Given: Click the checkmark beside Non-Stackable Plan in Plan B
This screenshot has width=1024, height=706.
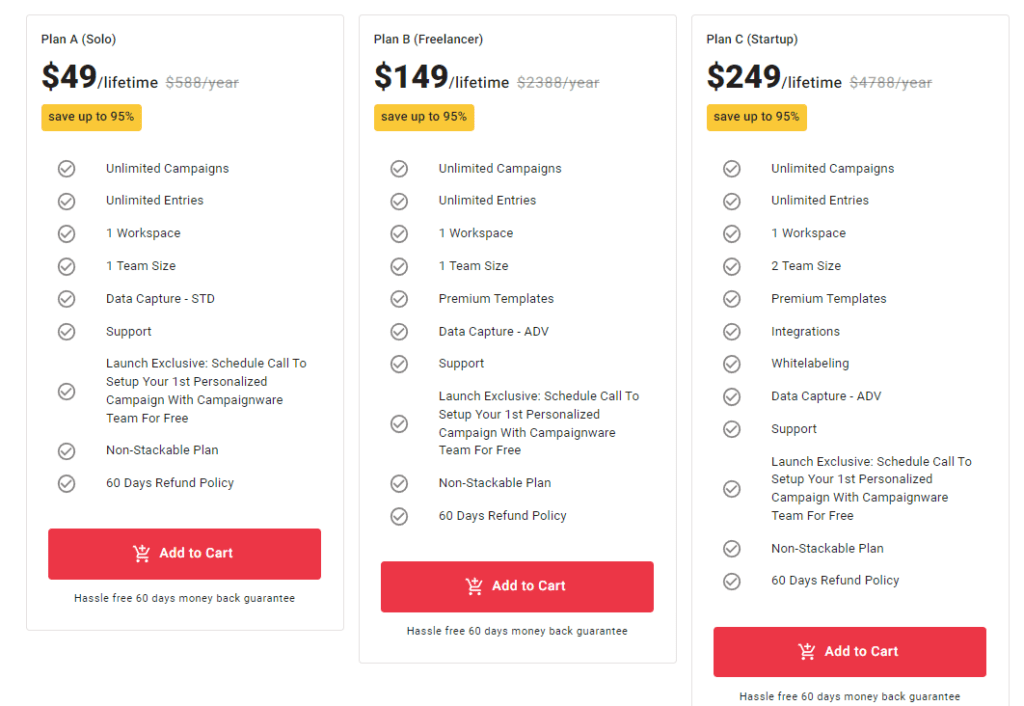Looking at the screenshot, I should 399,483.
